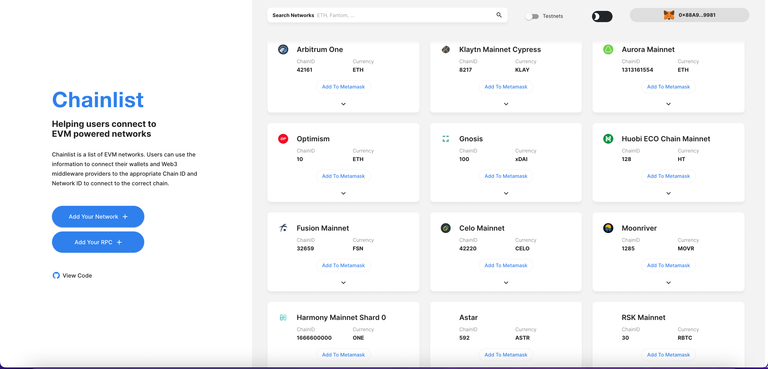
Task: Click the Fusion Mainnet logo
Action: click(283, 228)
